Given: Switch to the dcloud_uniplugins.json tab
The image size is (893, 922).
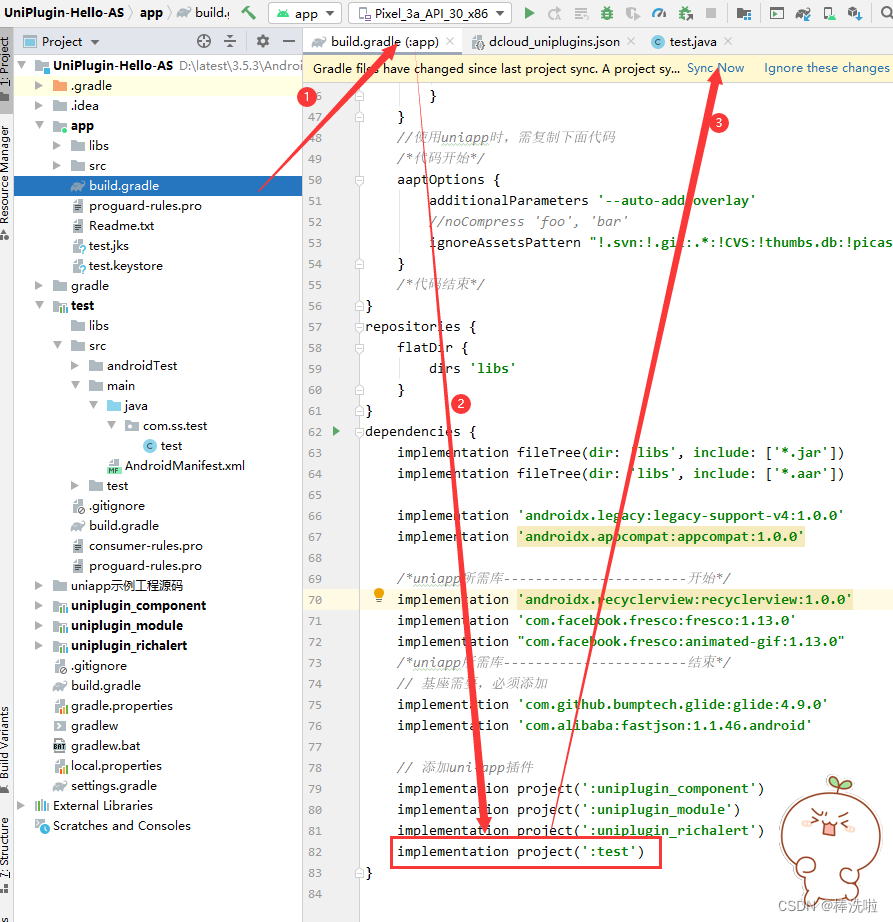Looking at the screenshot, I should 554,42.
